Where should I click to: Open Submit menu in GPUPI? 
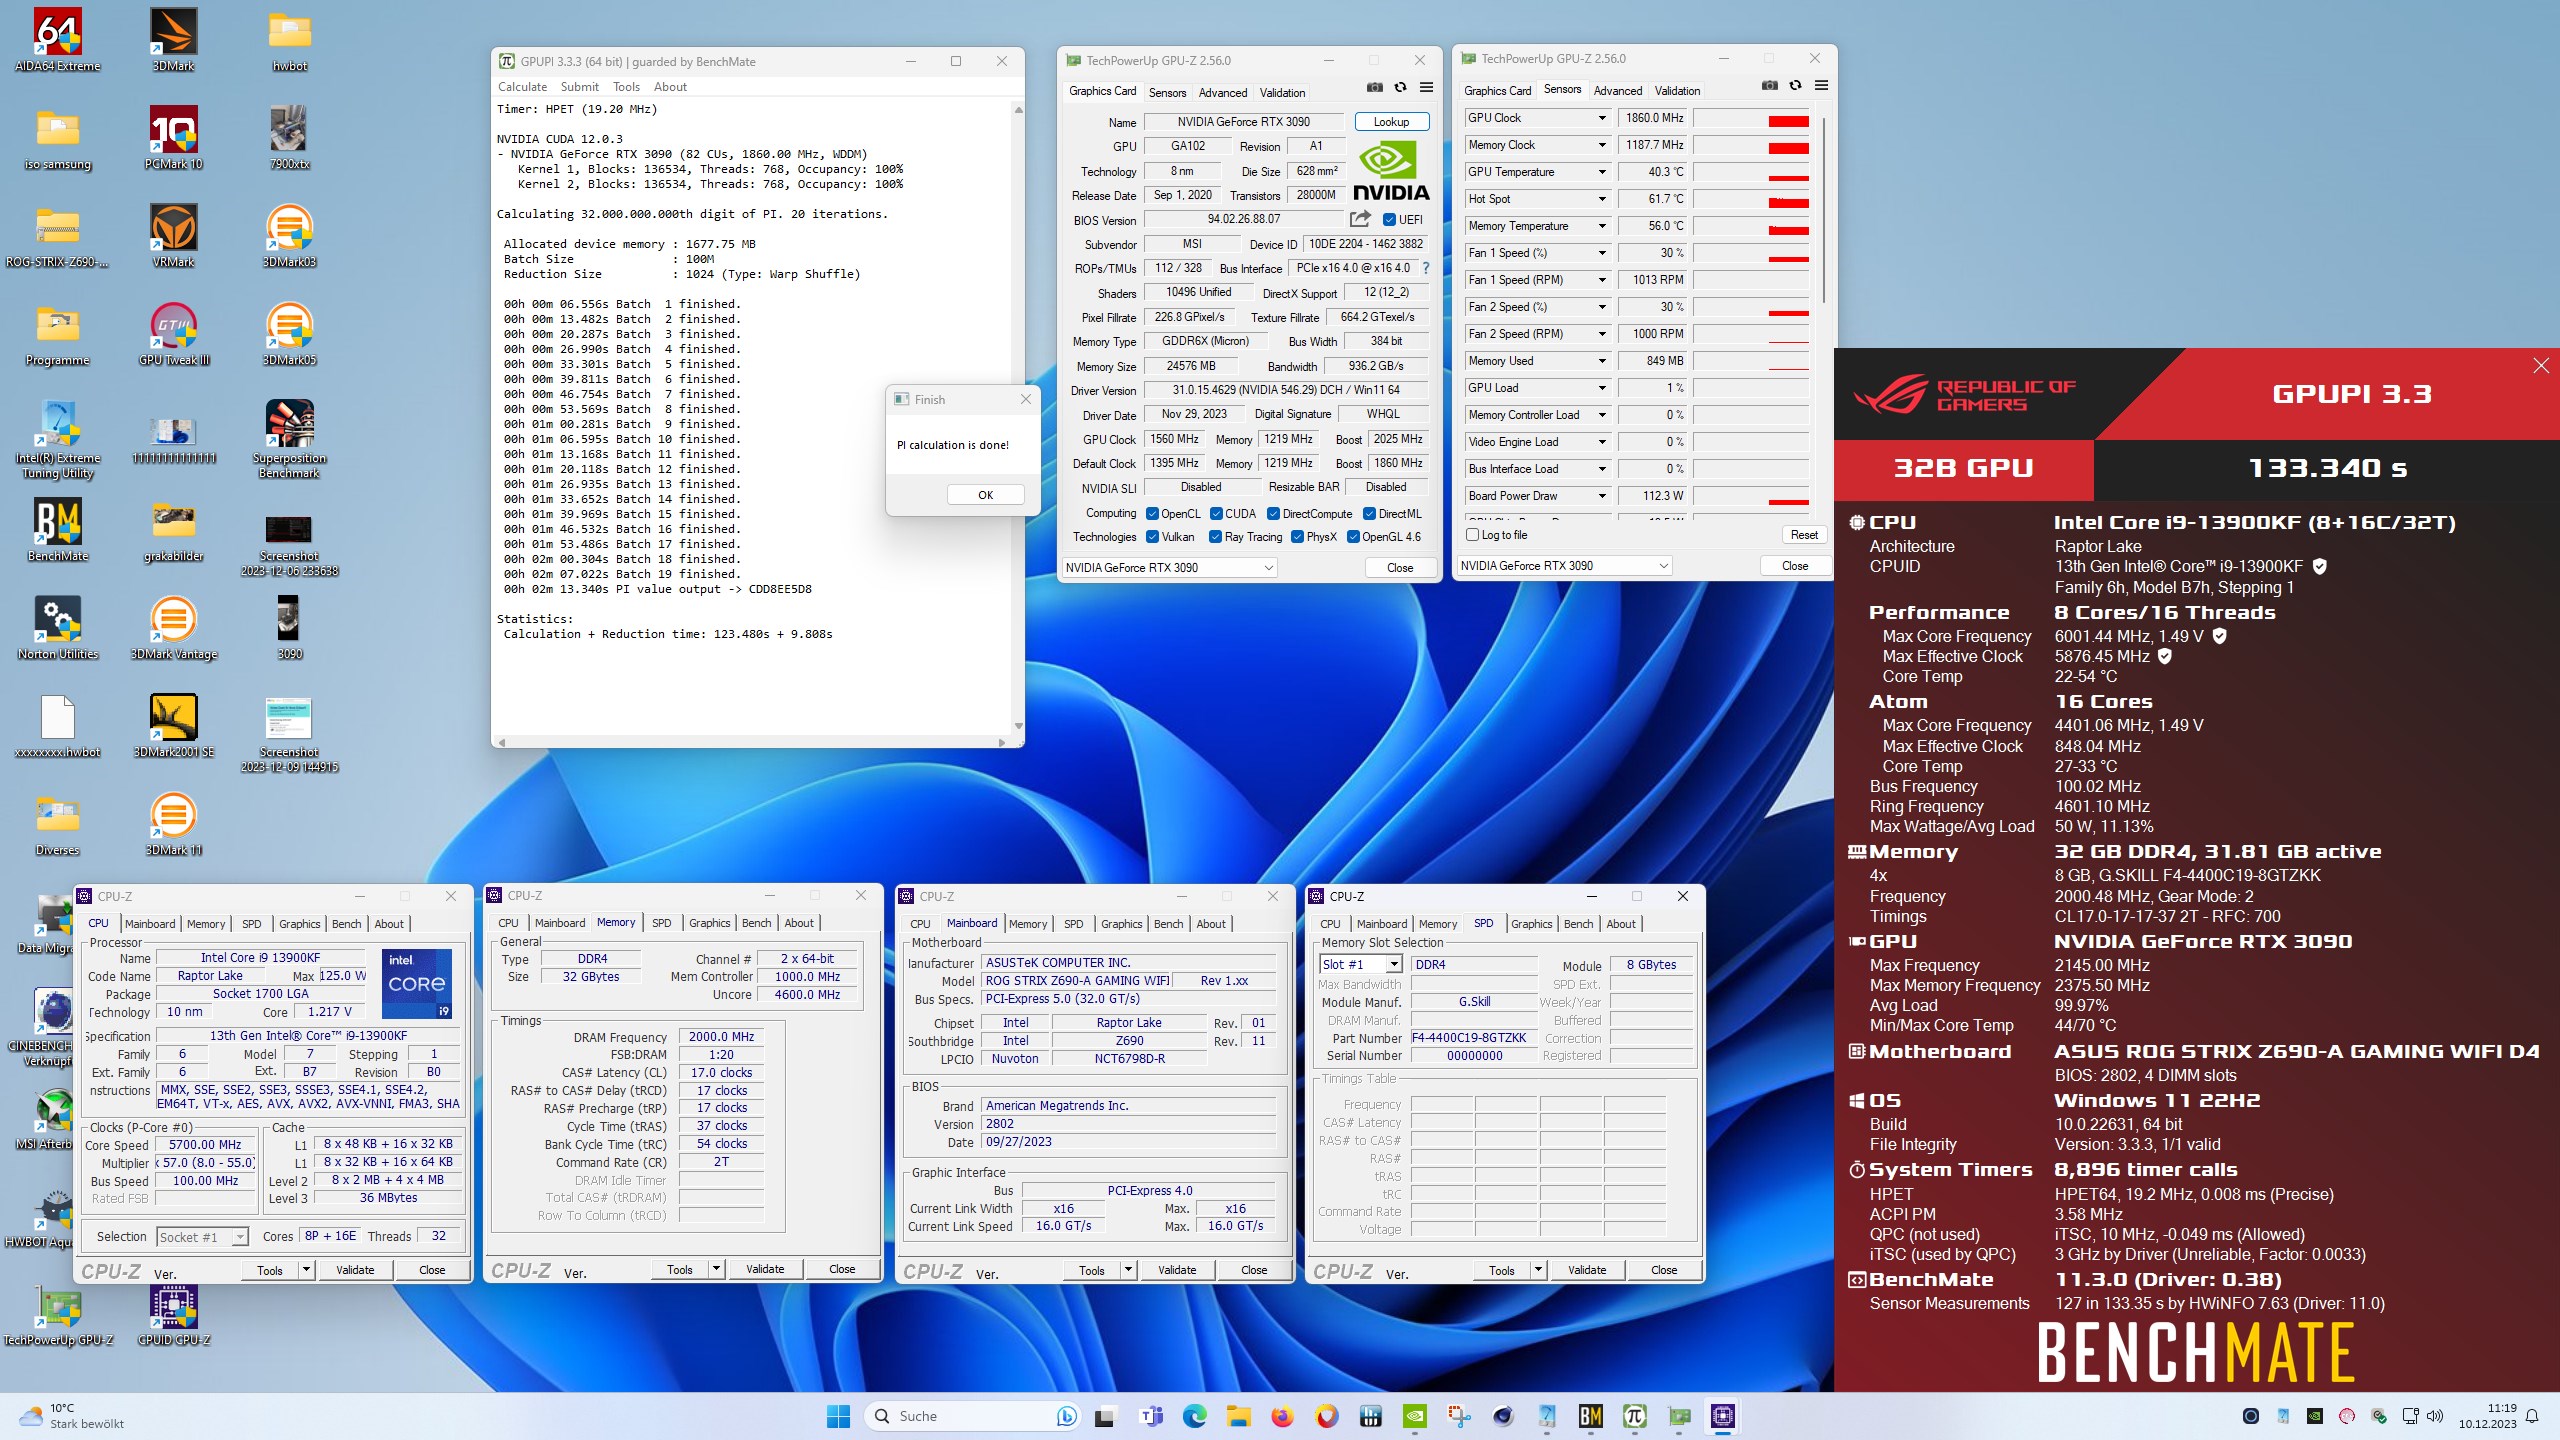coord(580,87)
